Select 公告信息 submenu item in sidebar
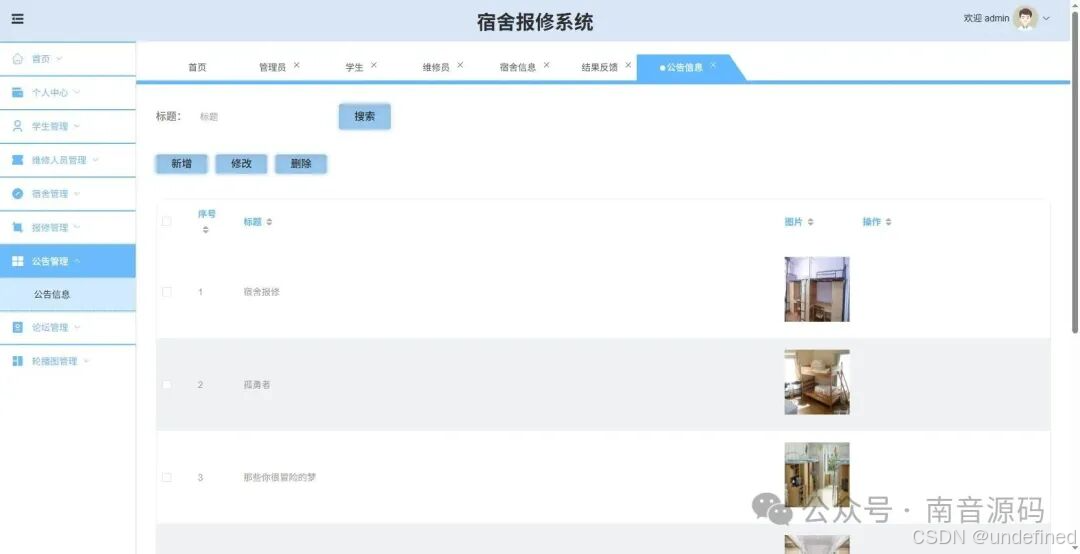1080x554 pixels. point(68,294)
